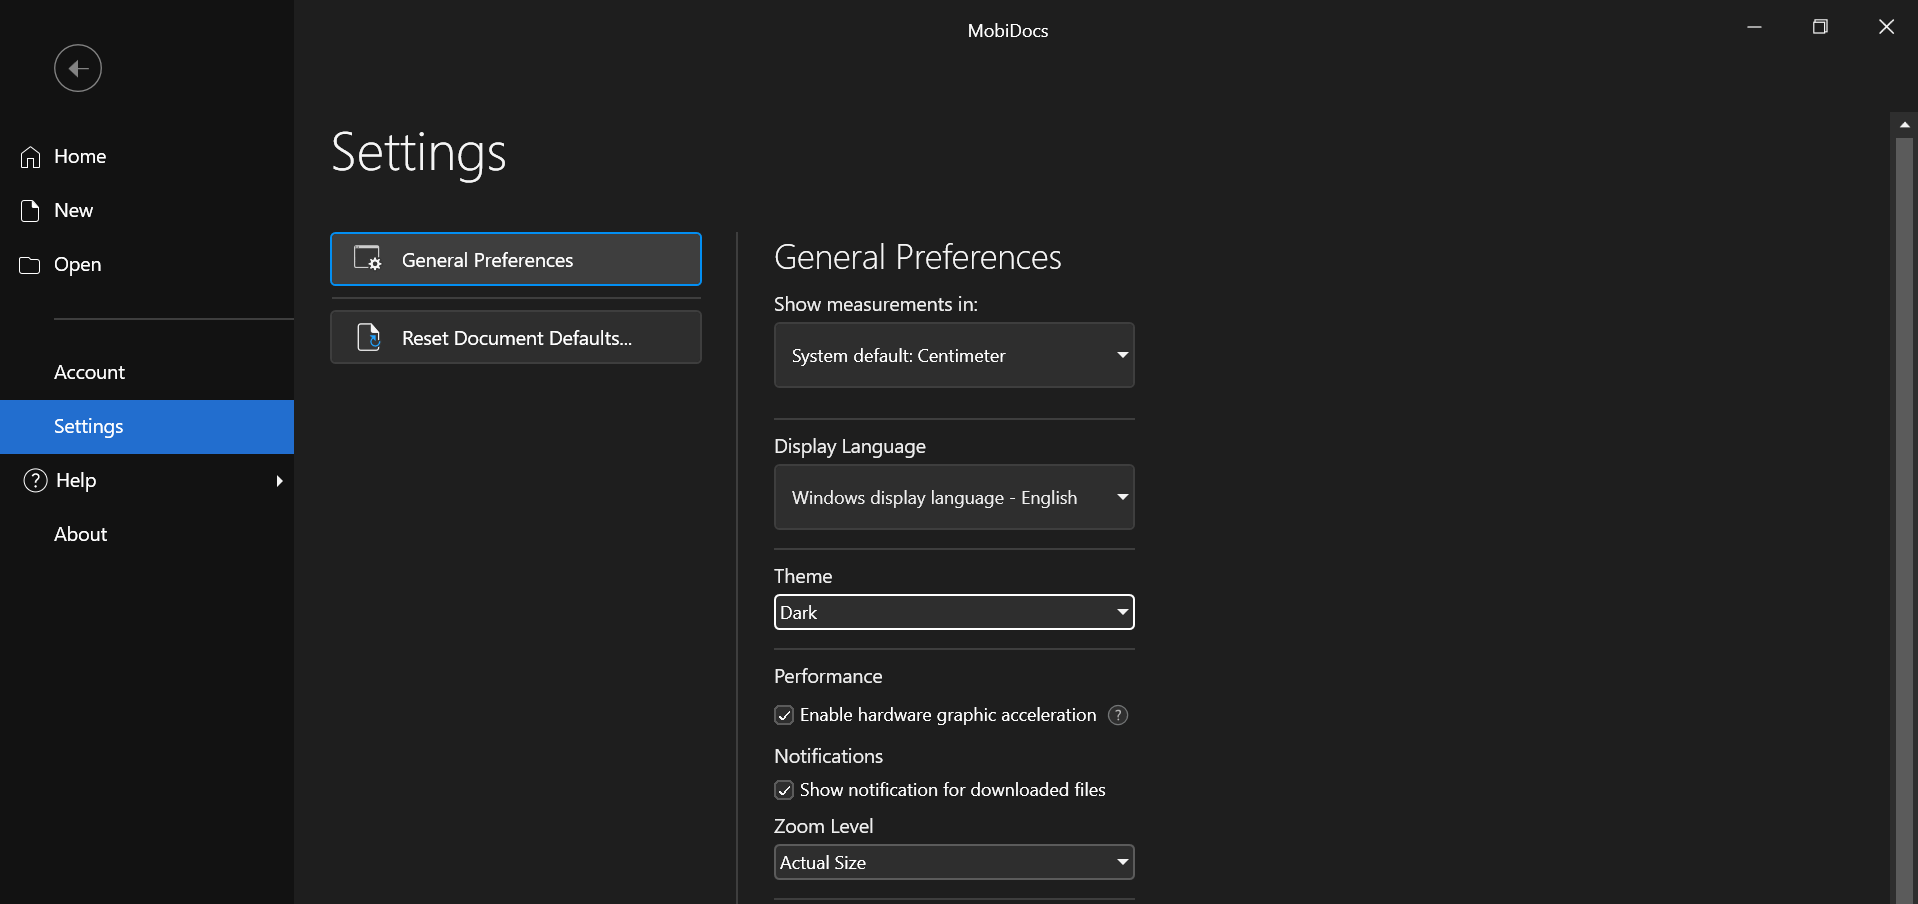
Task: Toggle Enable hardware graphic acceleration checkbox
Action: coord(784,715)
